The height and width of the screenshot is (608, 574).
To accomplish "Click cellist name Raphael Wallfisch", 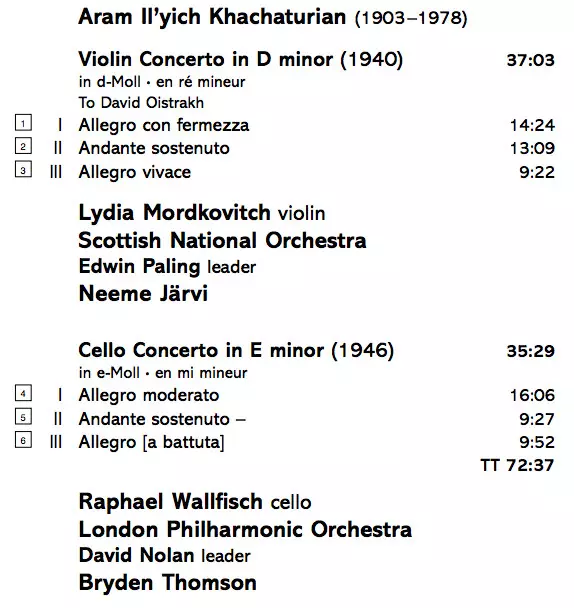I will (171, 502).
